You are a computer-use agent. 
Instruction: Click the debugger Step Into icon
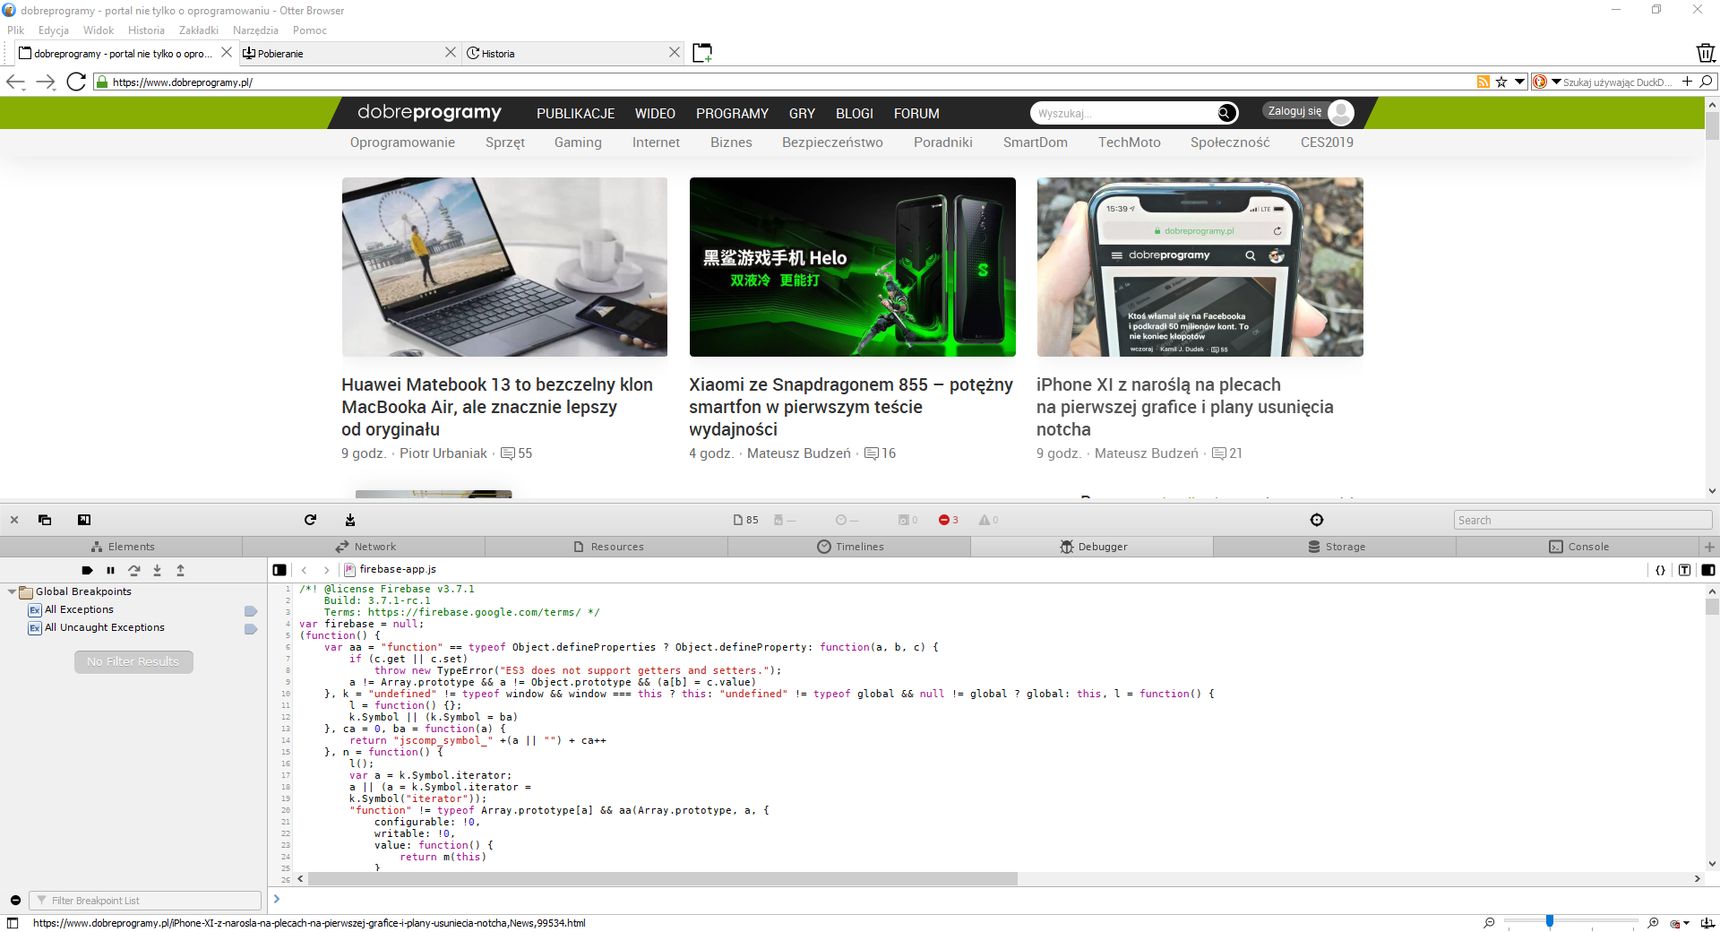pyautogui.click(x=157, y=571)
